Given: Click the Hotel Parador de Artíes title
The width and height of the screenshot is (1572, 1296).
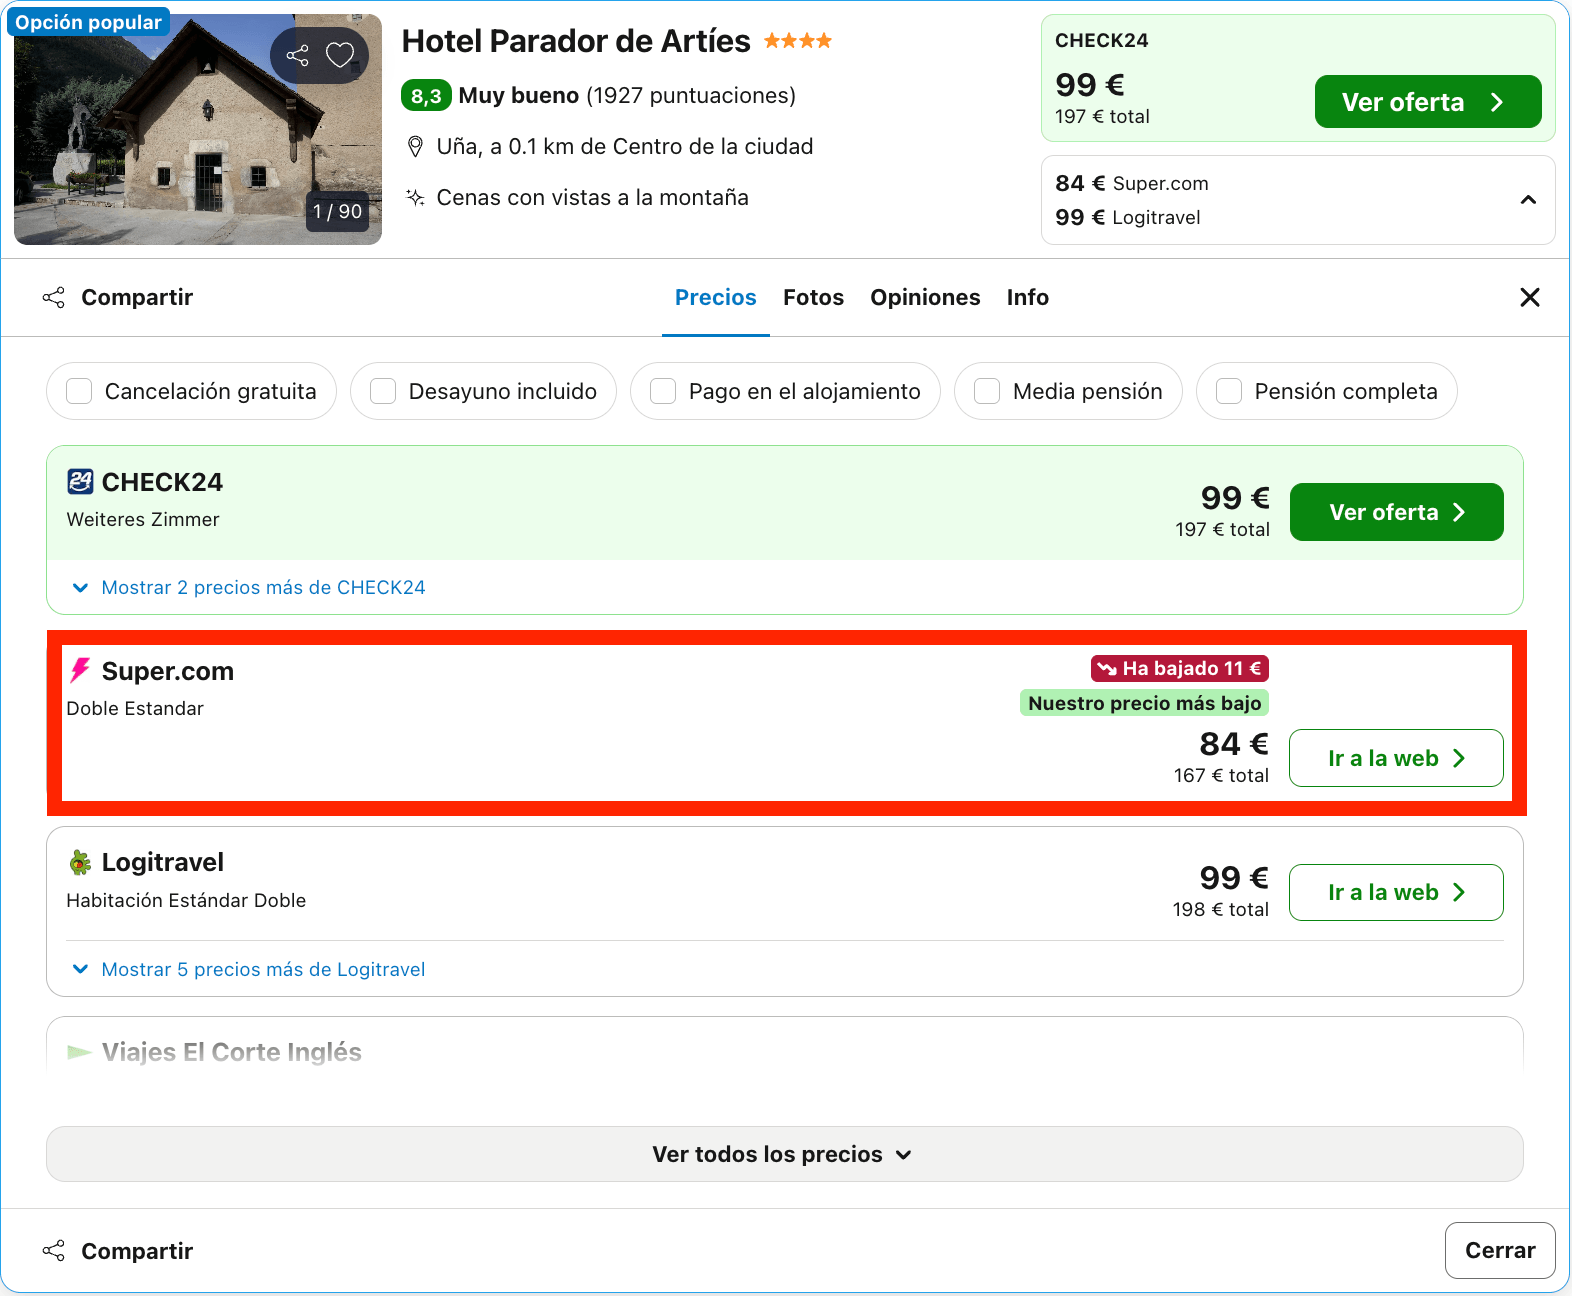Looking at the screenshot, I should [x=576, y=41].
